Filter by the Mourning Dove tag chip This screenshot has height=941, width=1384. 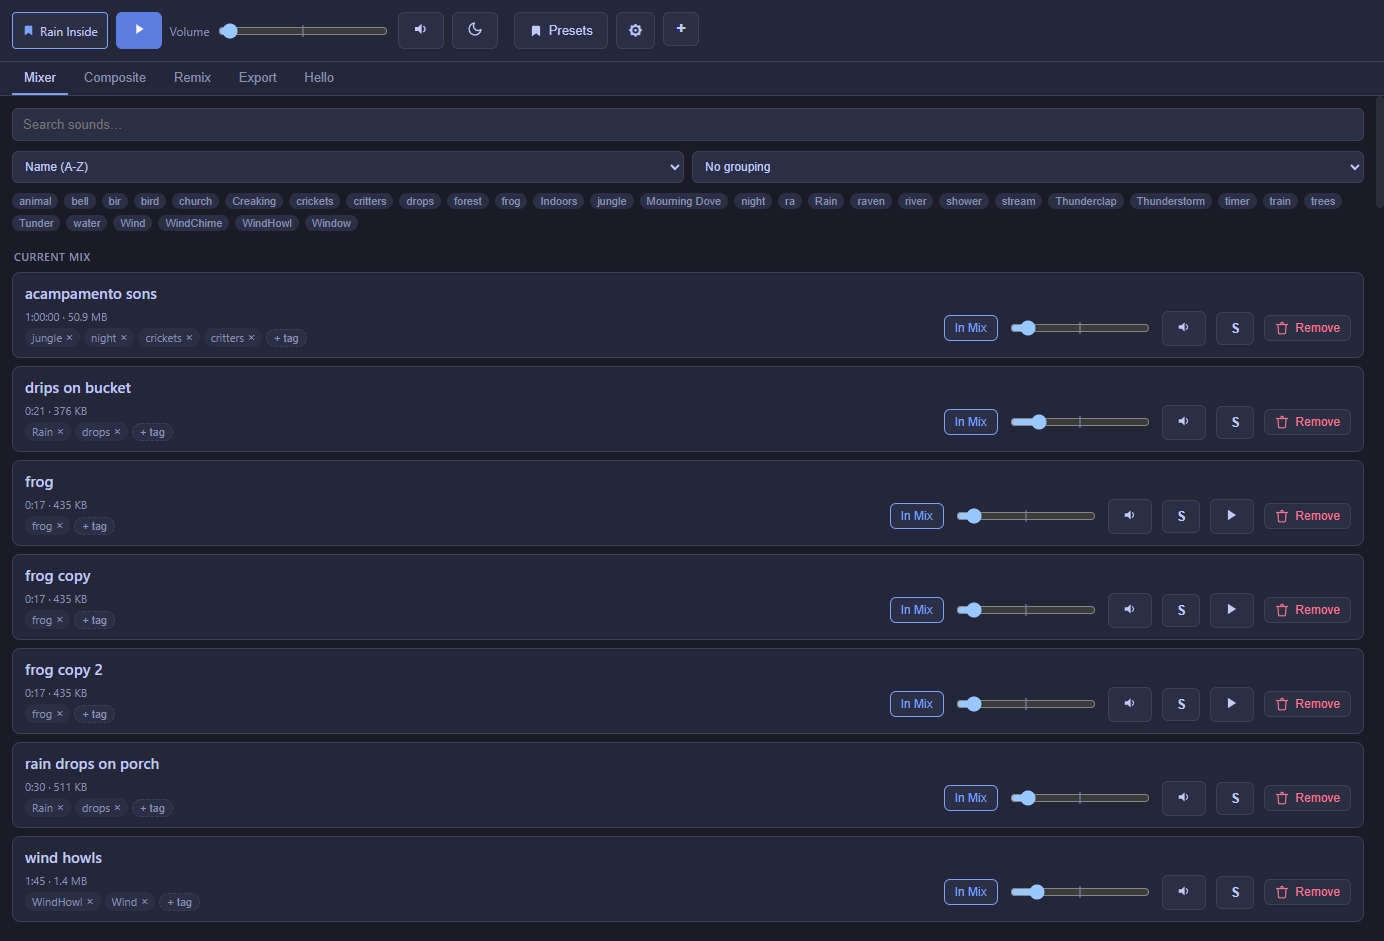[x=684, y=201]
